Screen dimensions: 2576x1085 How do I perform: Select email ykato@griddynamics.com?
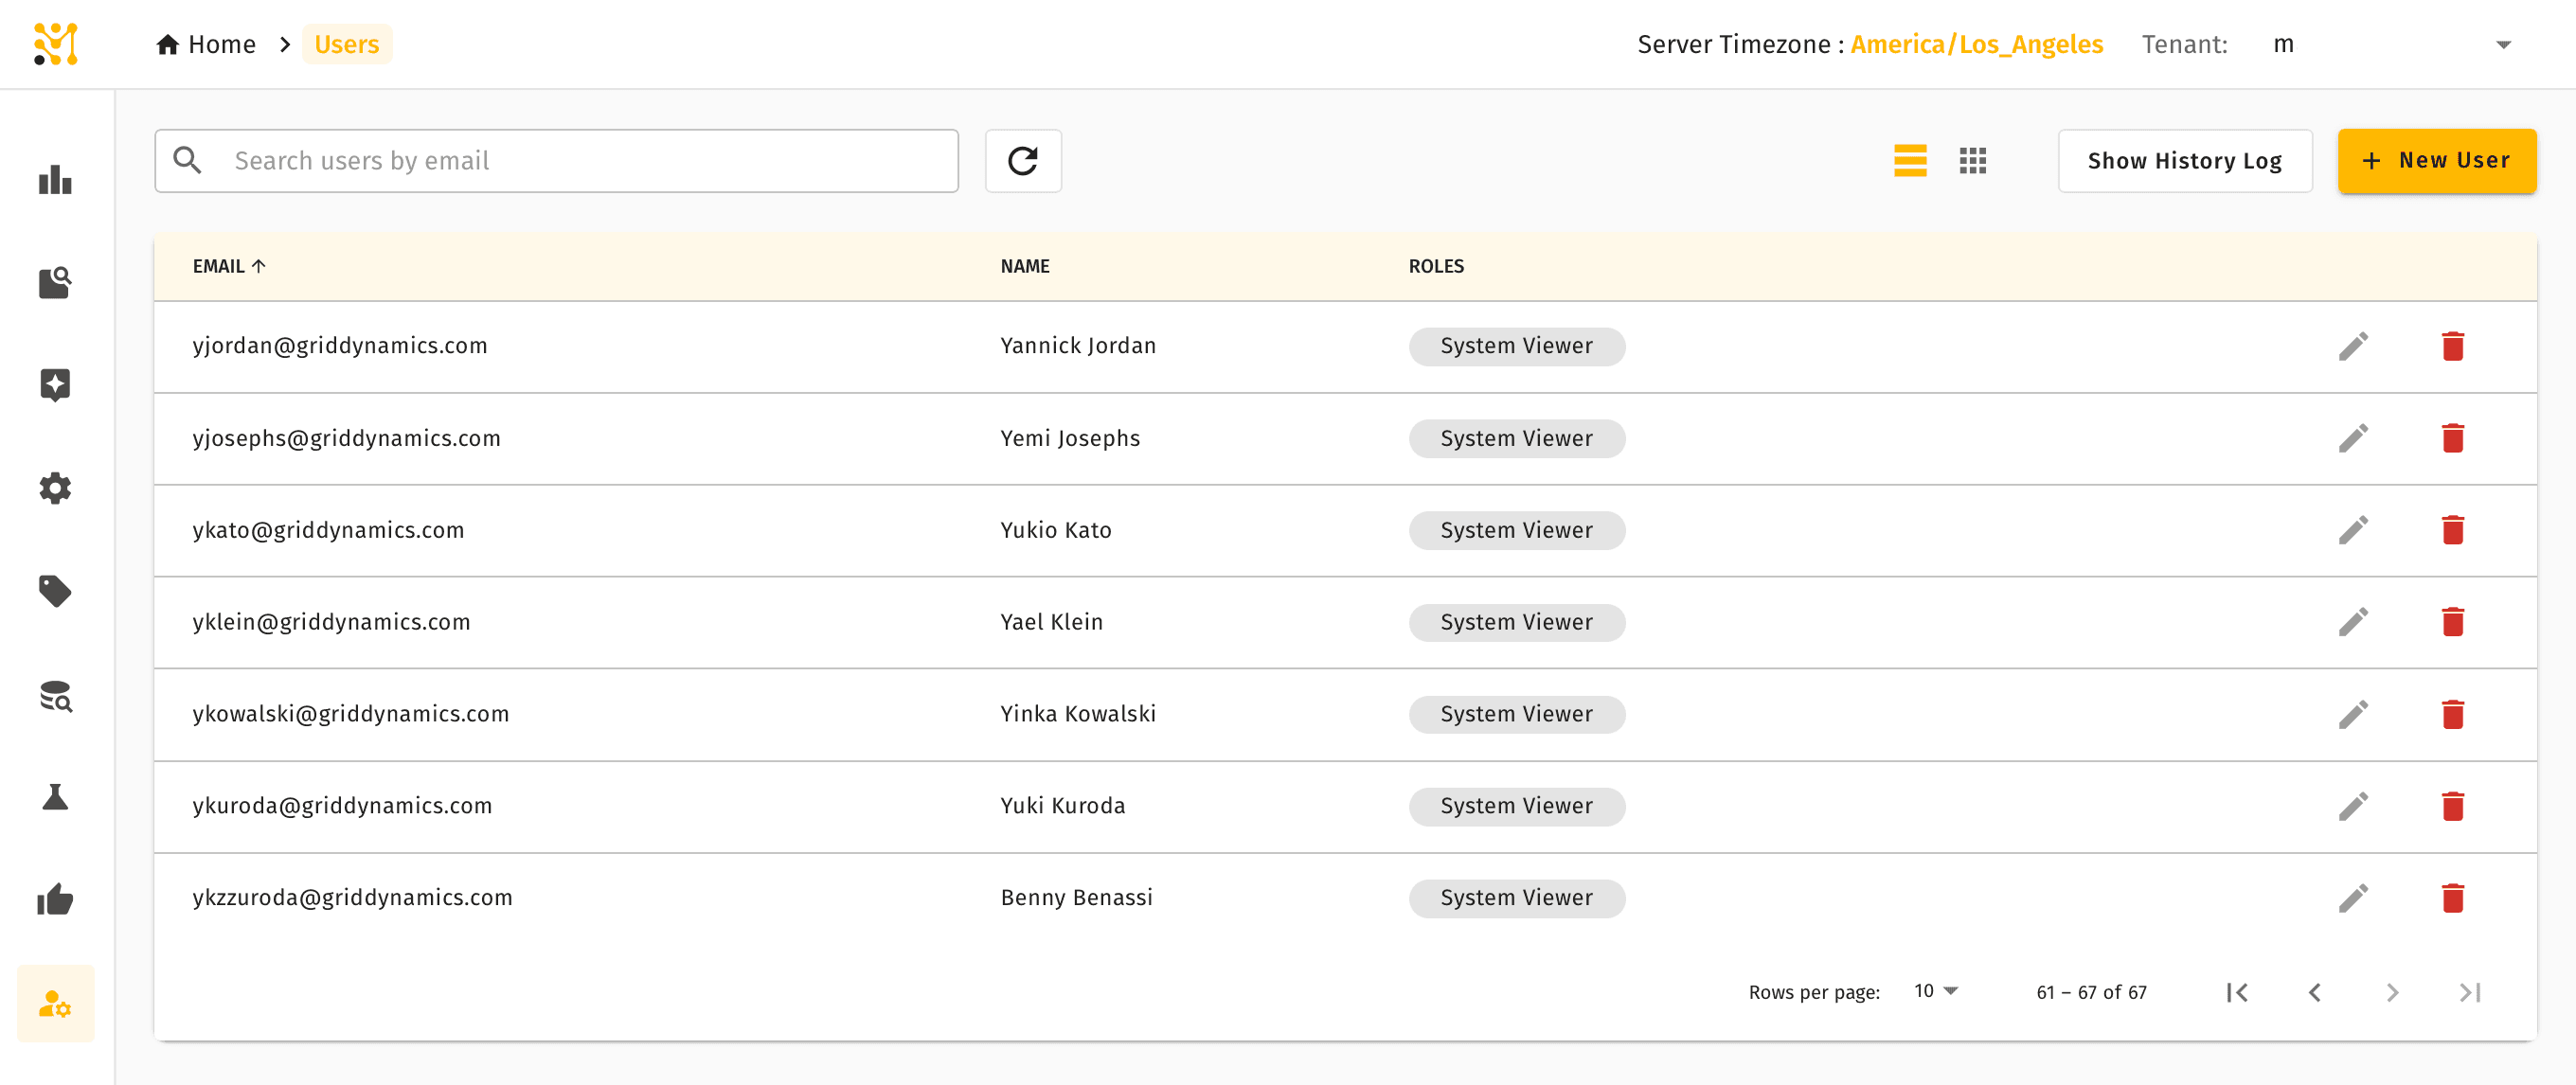point(329,531)
